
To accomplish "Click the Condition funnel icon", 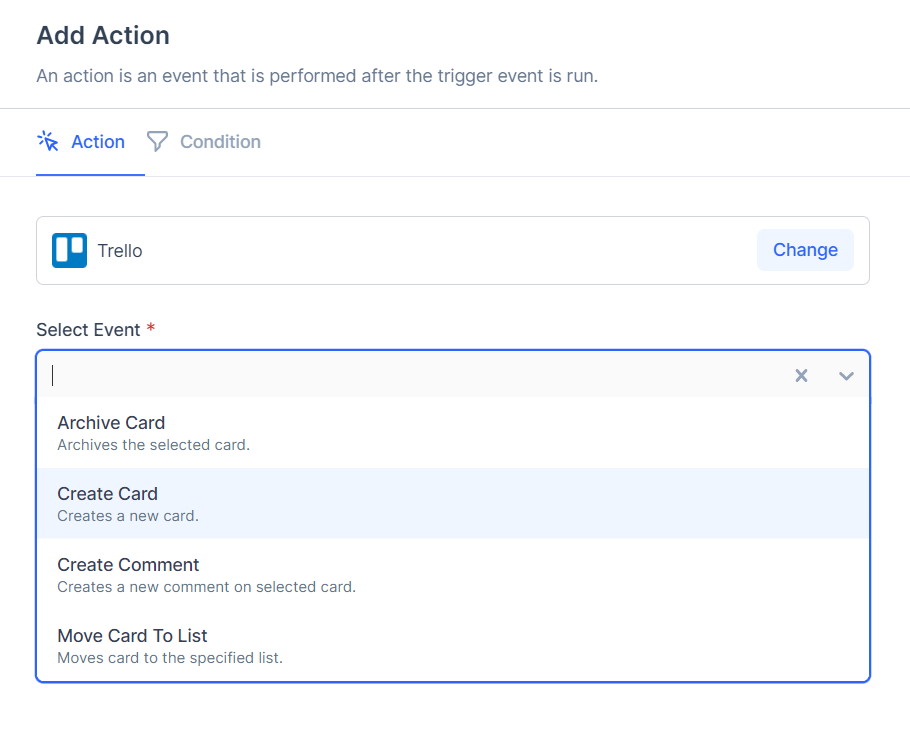I will coord(157,141).
